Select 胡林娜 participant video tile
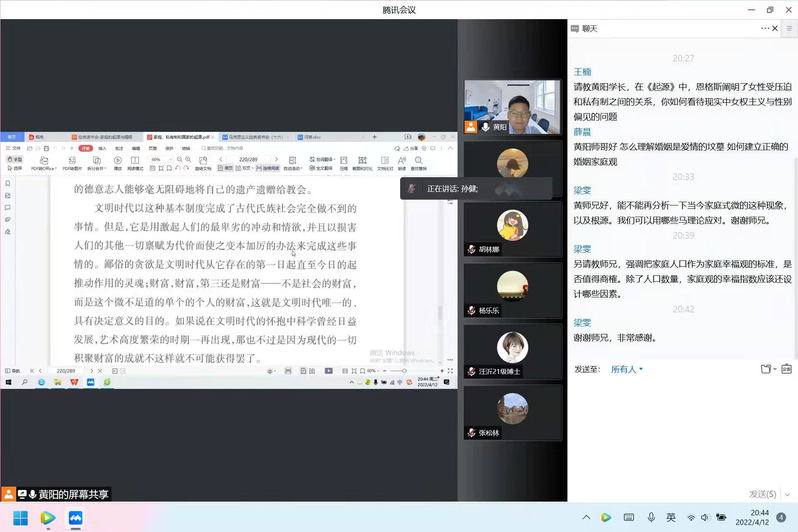The height and width of the screenshot is (532, 798). (512, 229)
